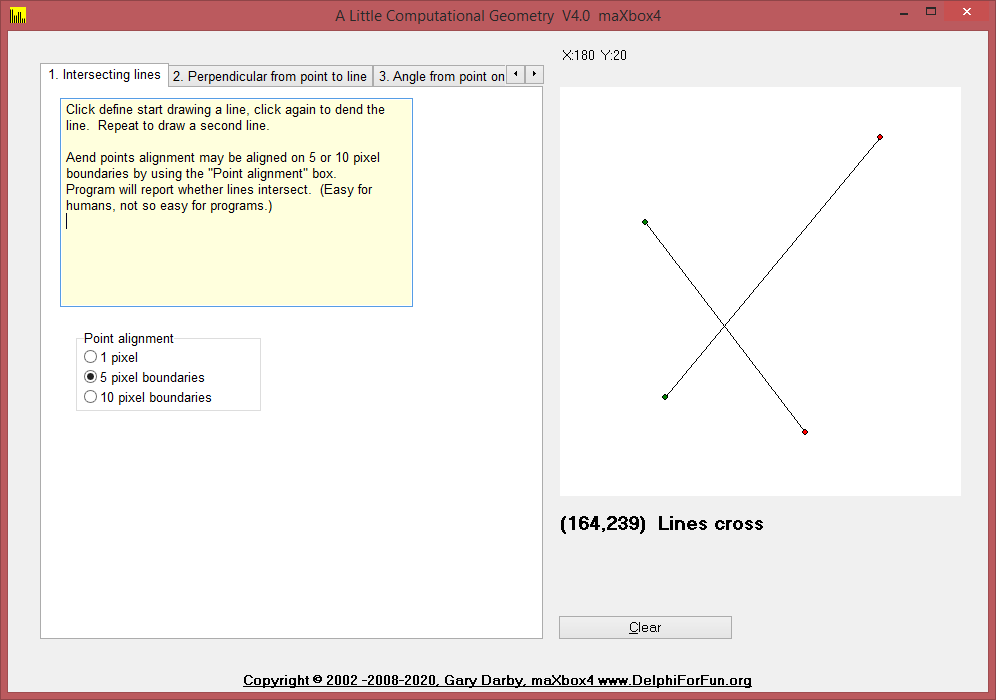Click the lower green line endpoint
The width and height of the screenshot is (996, 700).
click(665, 397)
